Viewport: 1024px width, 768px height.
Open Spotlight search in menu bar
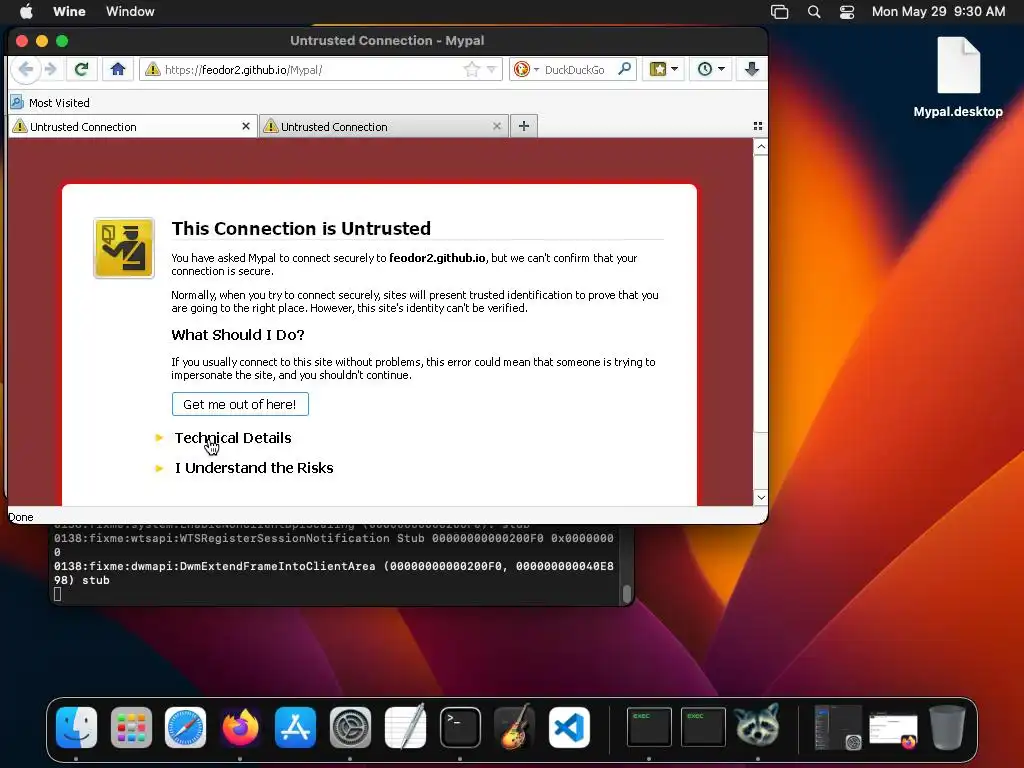tap(814, 12)
